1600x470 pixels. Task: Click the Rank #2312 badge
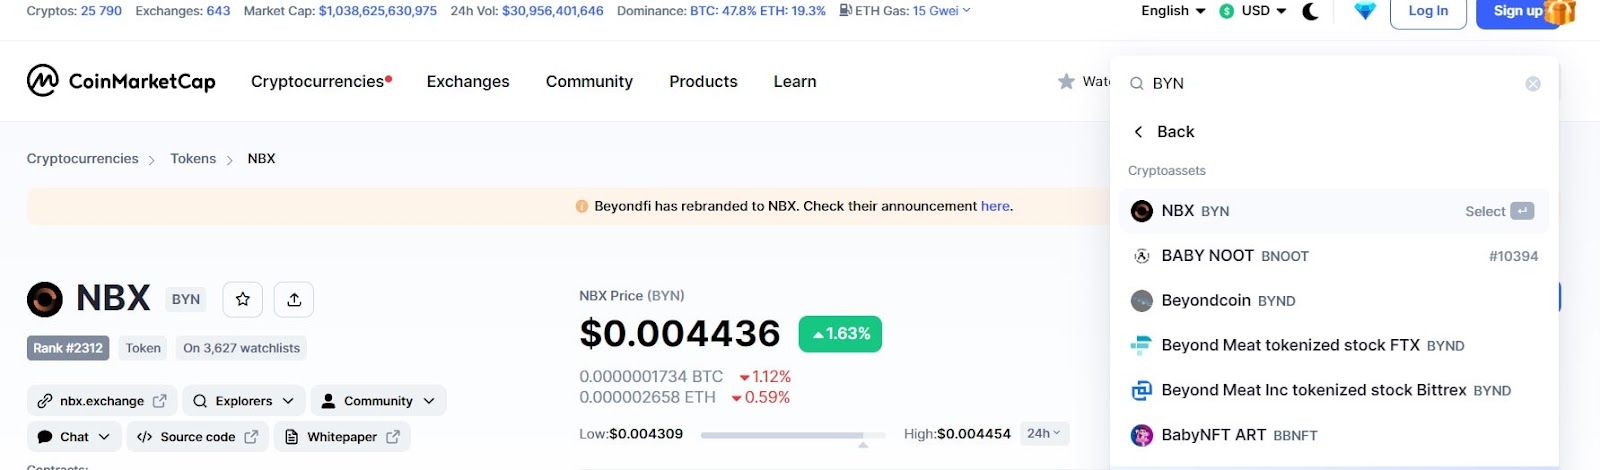tap(68, 348)
